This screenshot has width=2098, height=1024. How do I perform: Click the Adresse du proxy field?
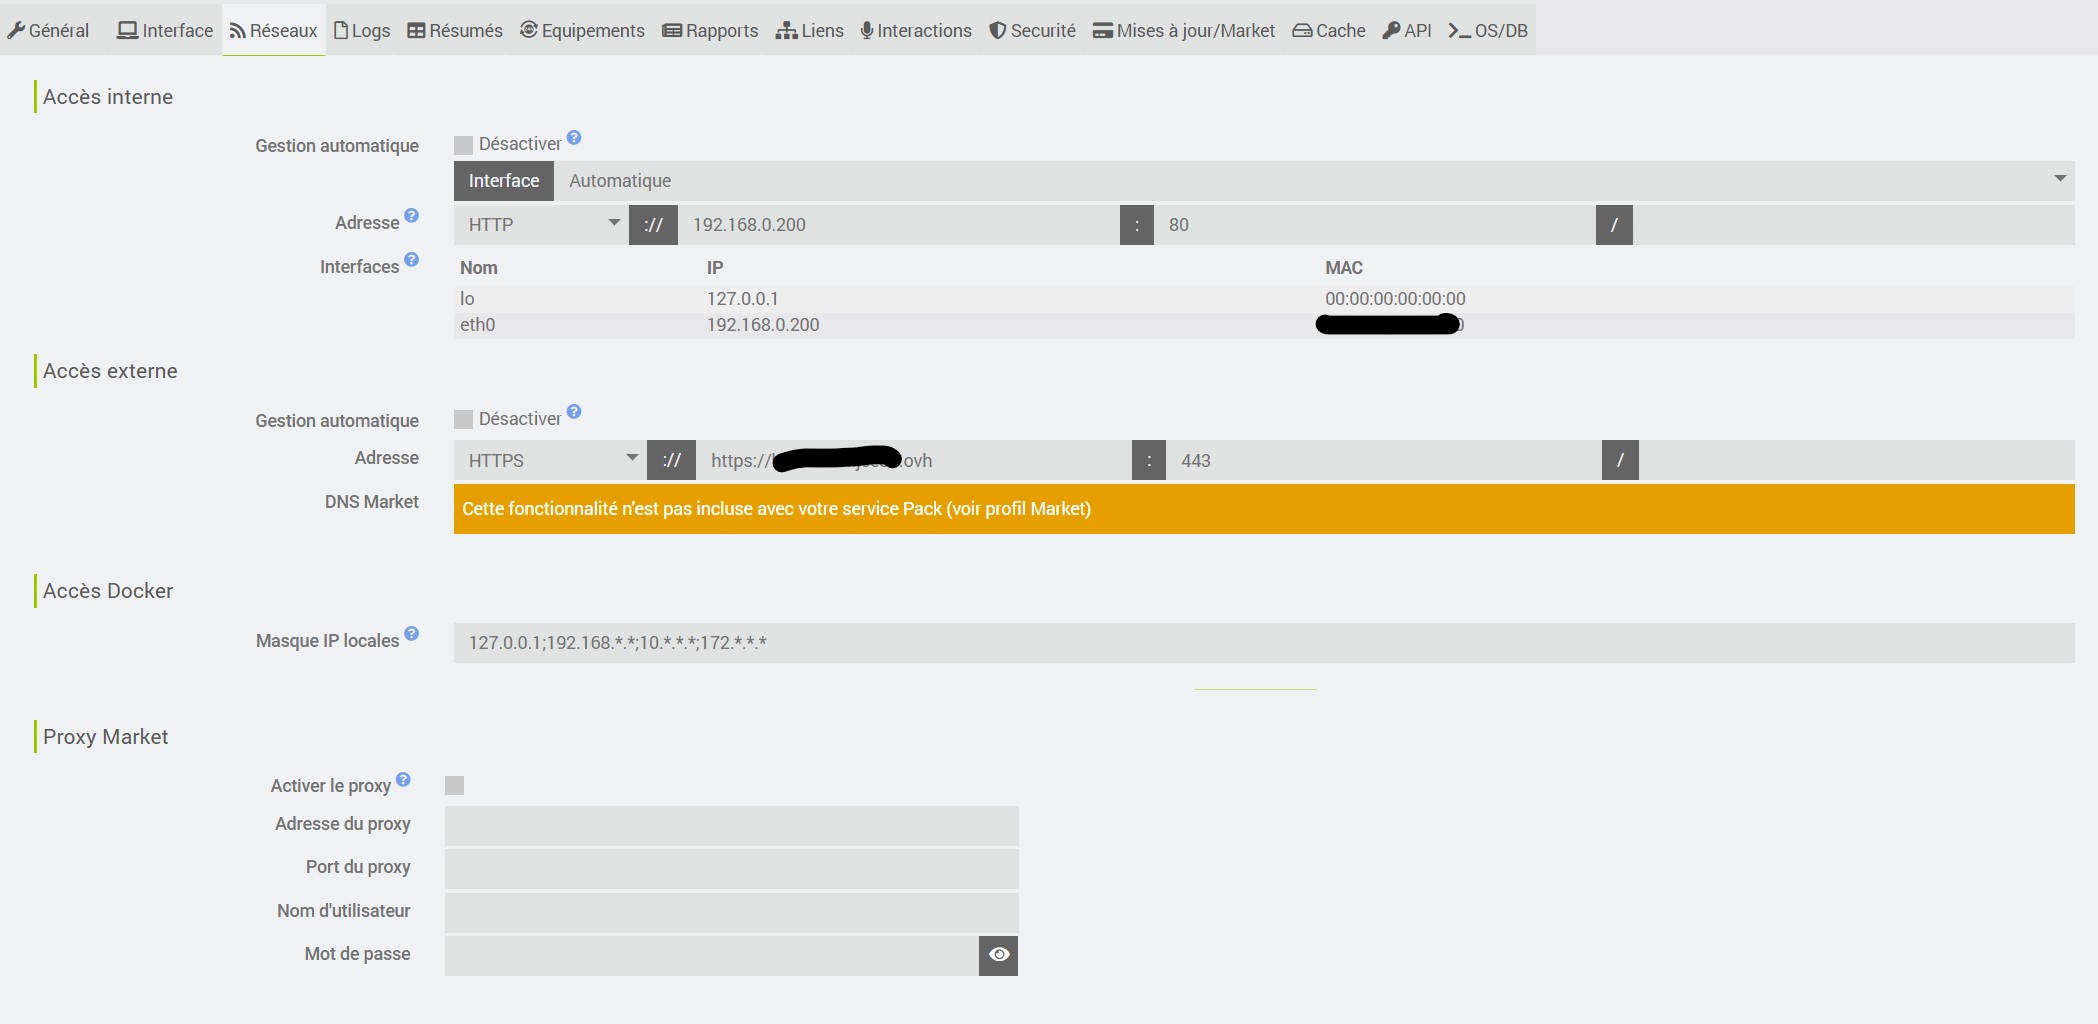pos(731,826)
